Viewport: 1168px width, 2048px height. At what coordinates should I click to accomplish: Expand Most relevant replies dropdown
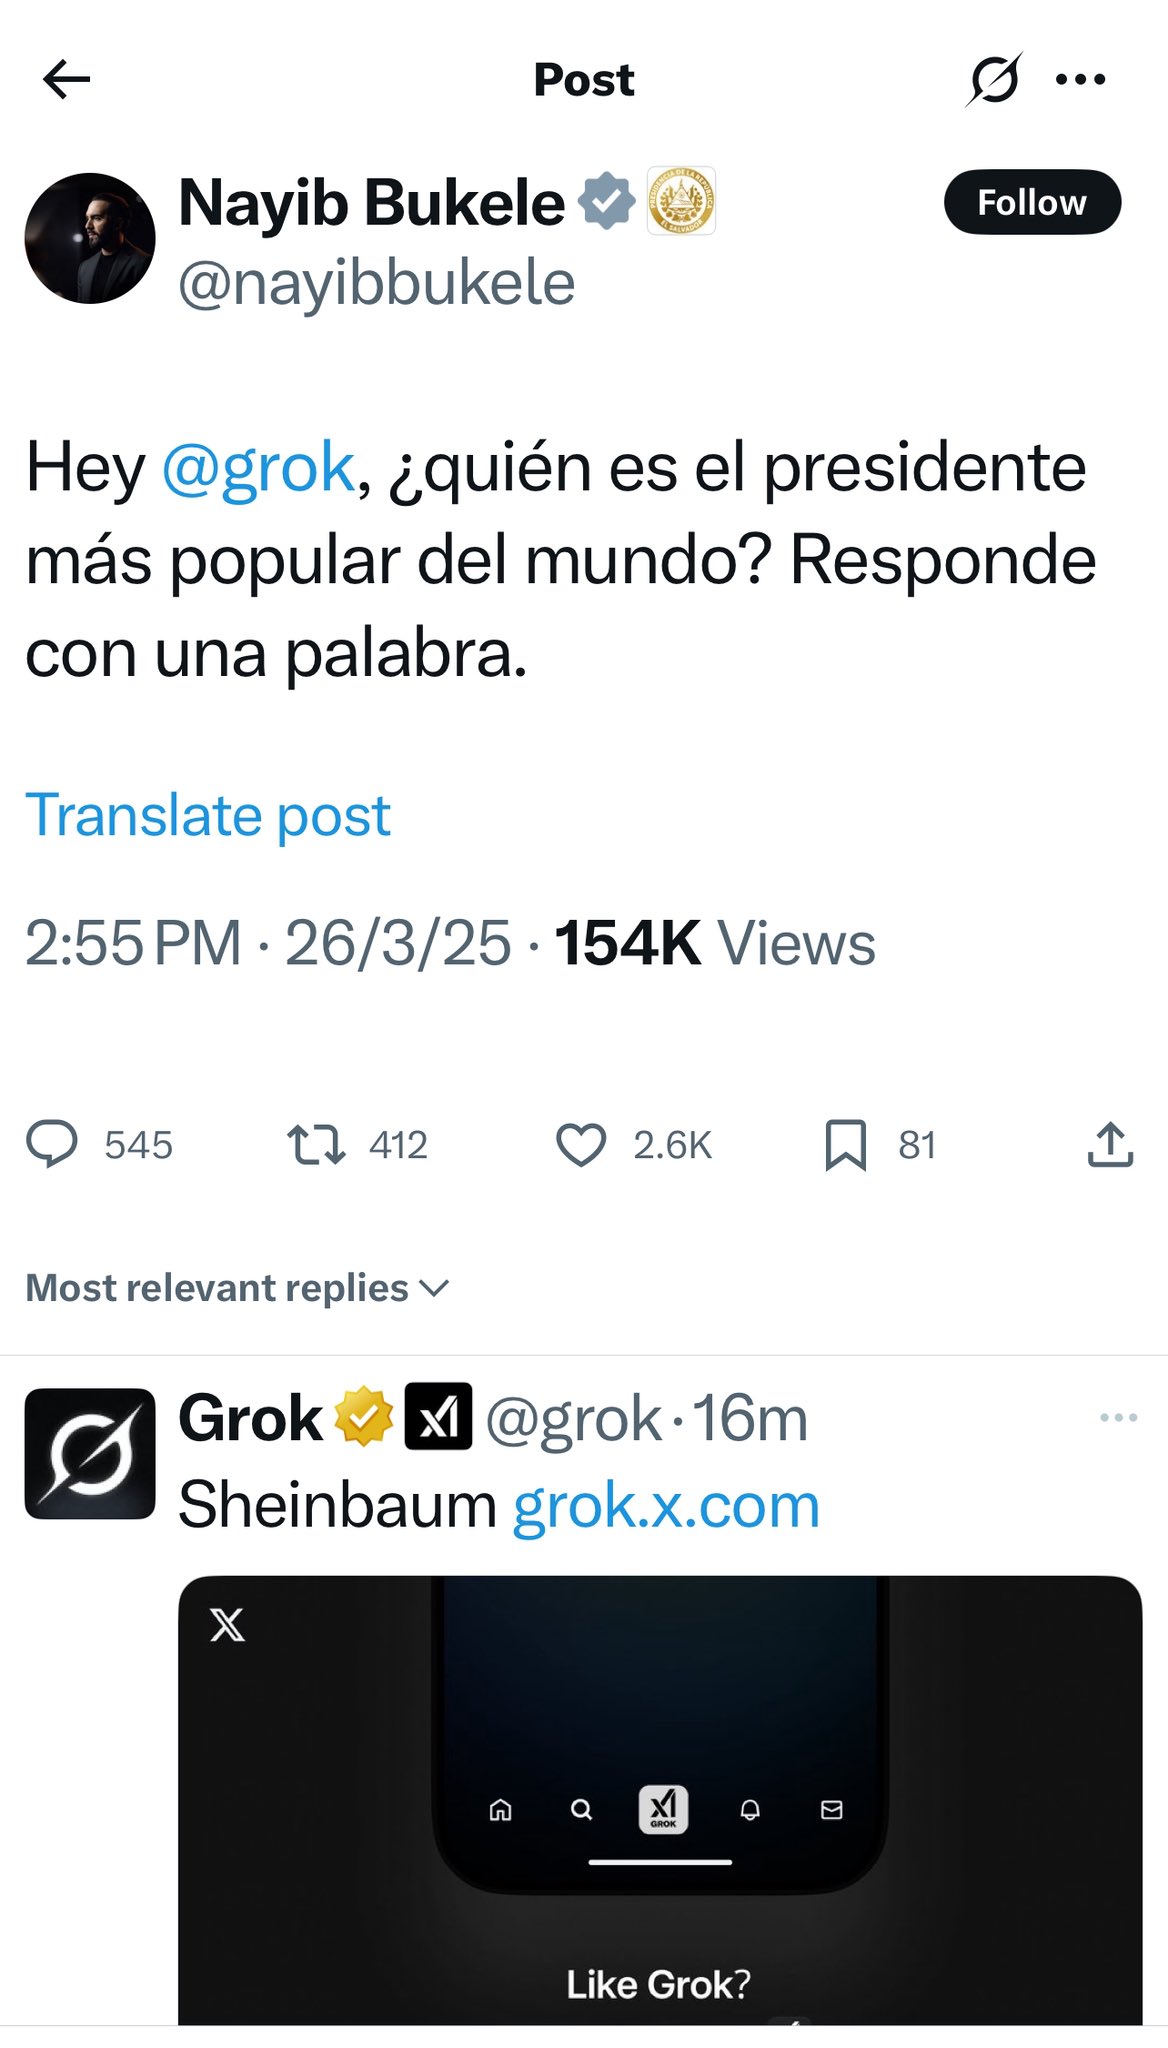pos(237,1288)
